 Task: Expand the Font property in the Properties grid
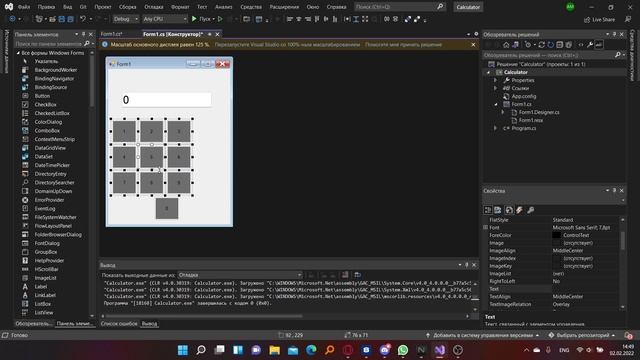(x=486, y=227)
